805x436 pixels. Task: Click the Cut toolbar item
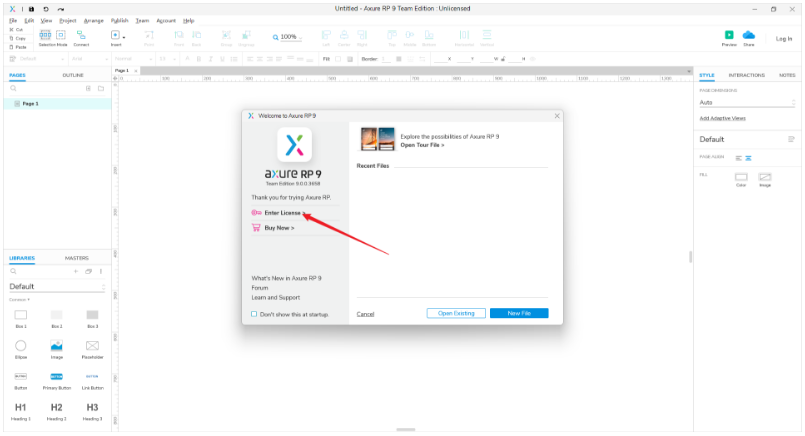tap(16, 30)
